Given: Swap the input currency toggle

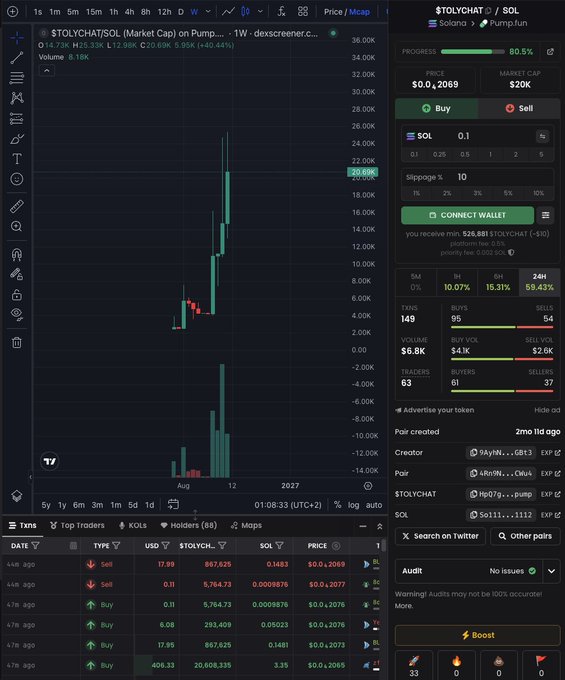Looking at the screenshot, I should click(x=542, y=136).
